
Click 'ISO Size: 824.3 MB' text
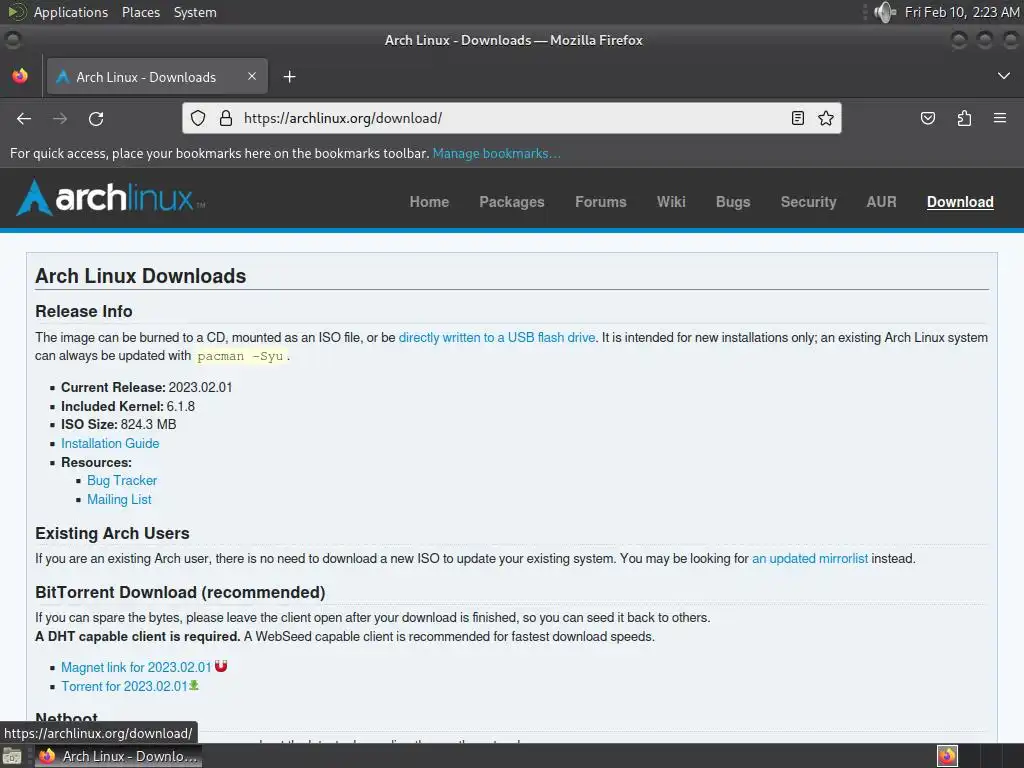pyautogui.click(x=119, y=424)
